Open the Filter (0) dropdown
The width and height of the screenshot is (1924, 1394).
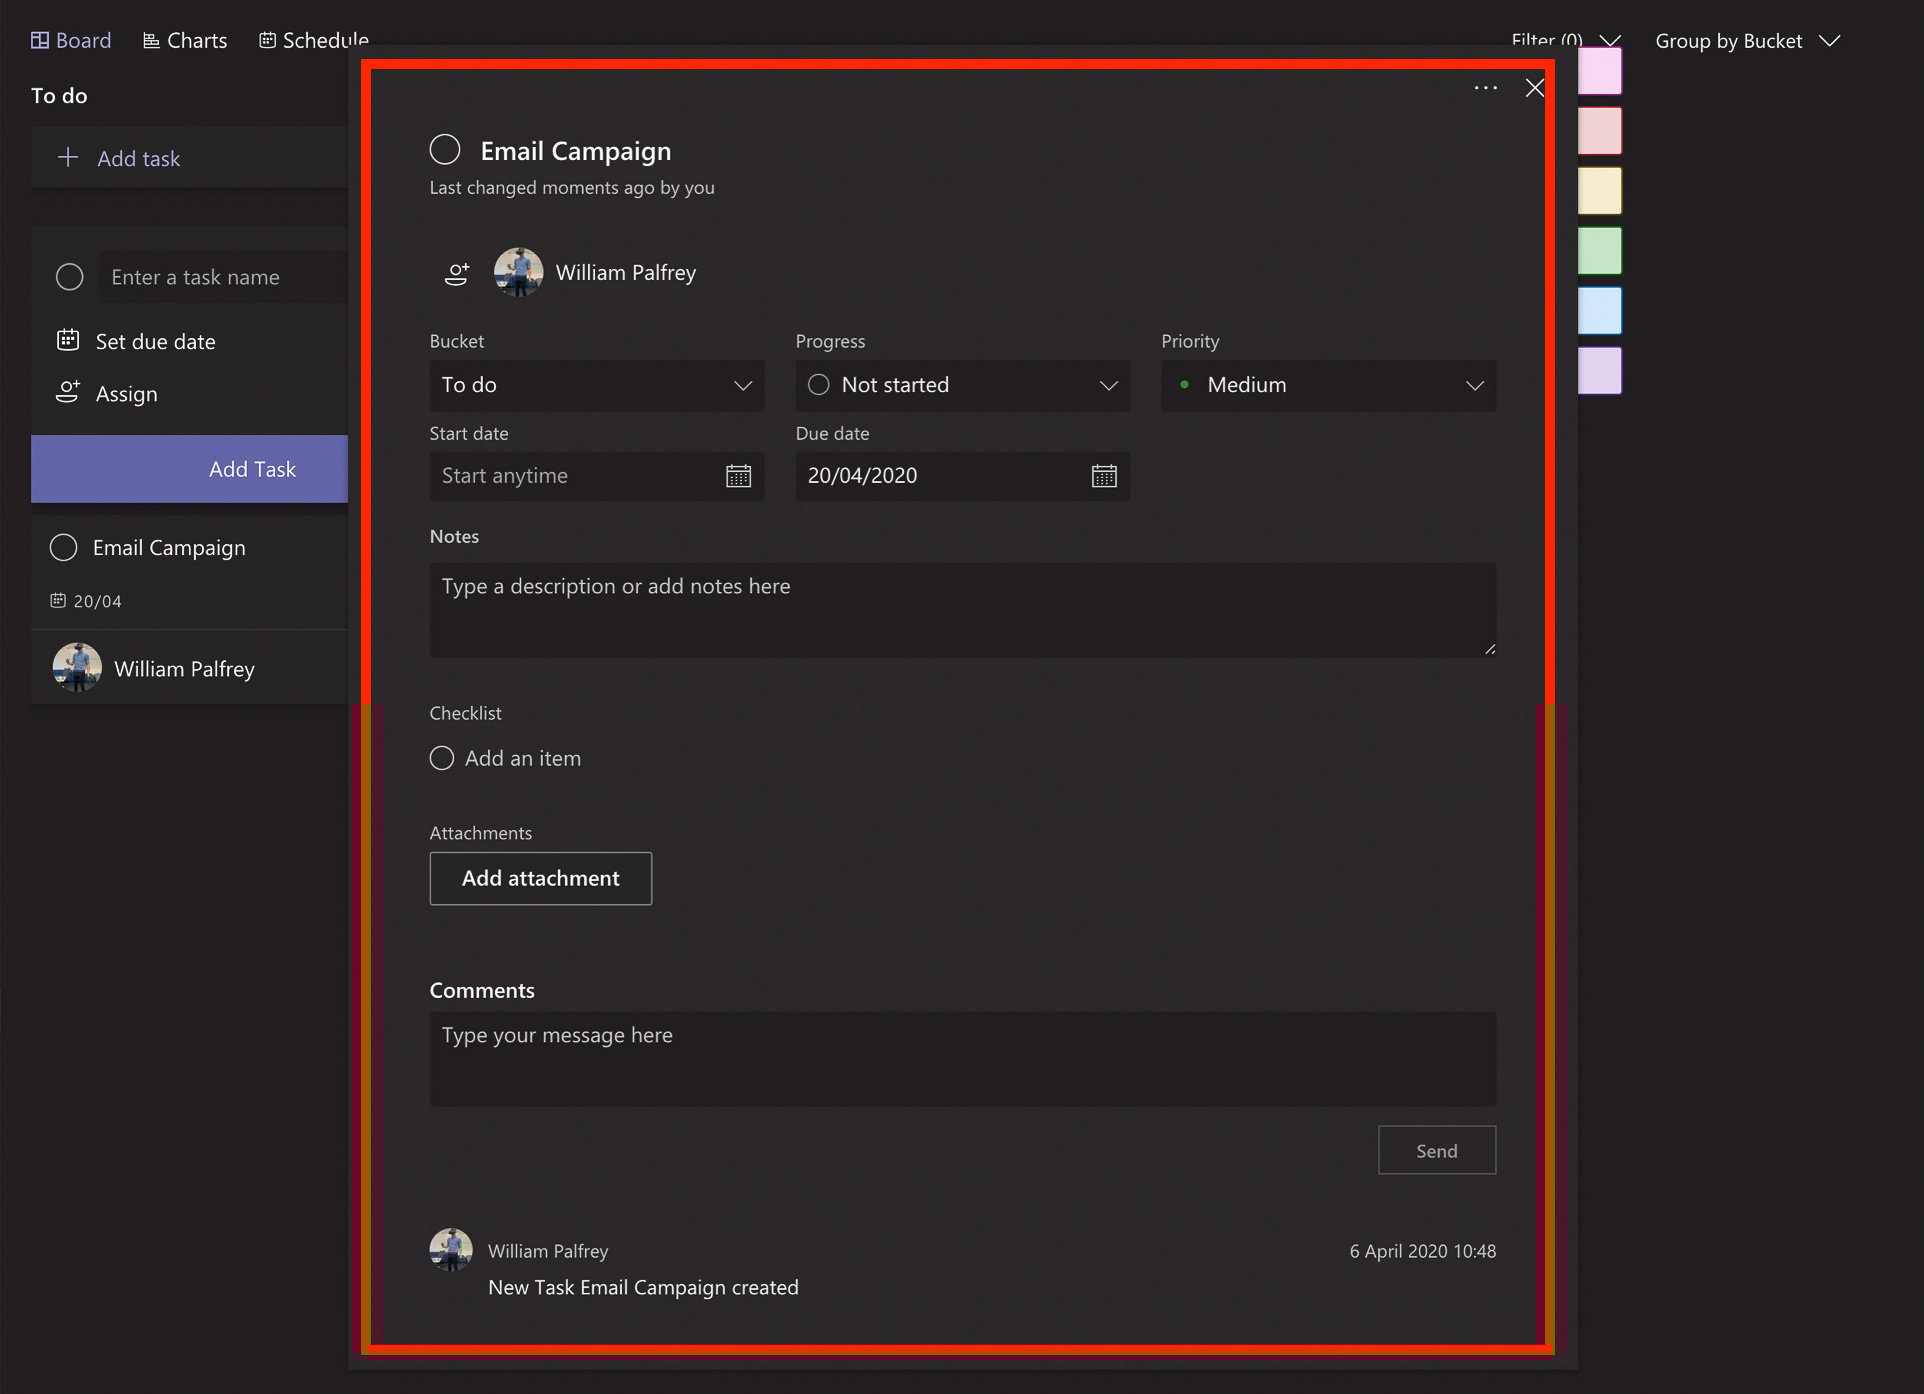[x=1566, y=40]
